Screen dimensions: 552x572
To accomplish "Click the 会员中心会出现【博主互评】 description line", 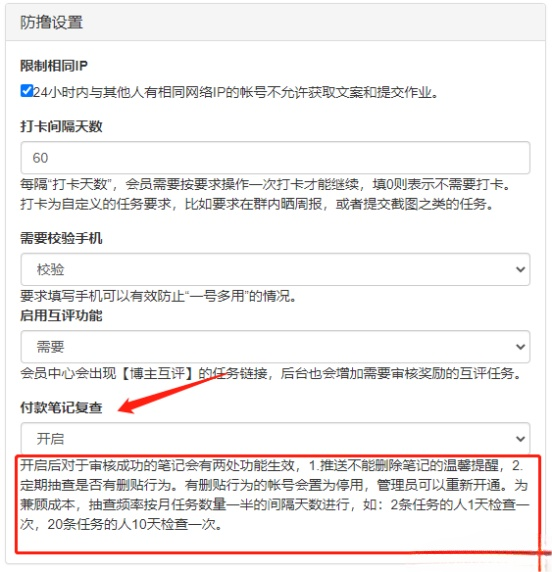I will (271, 373).
